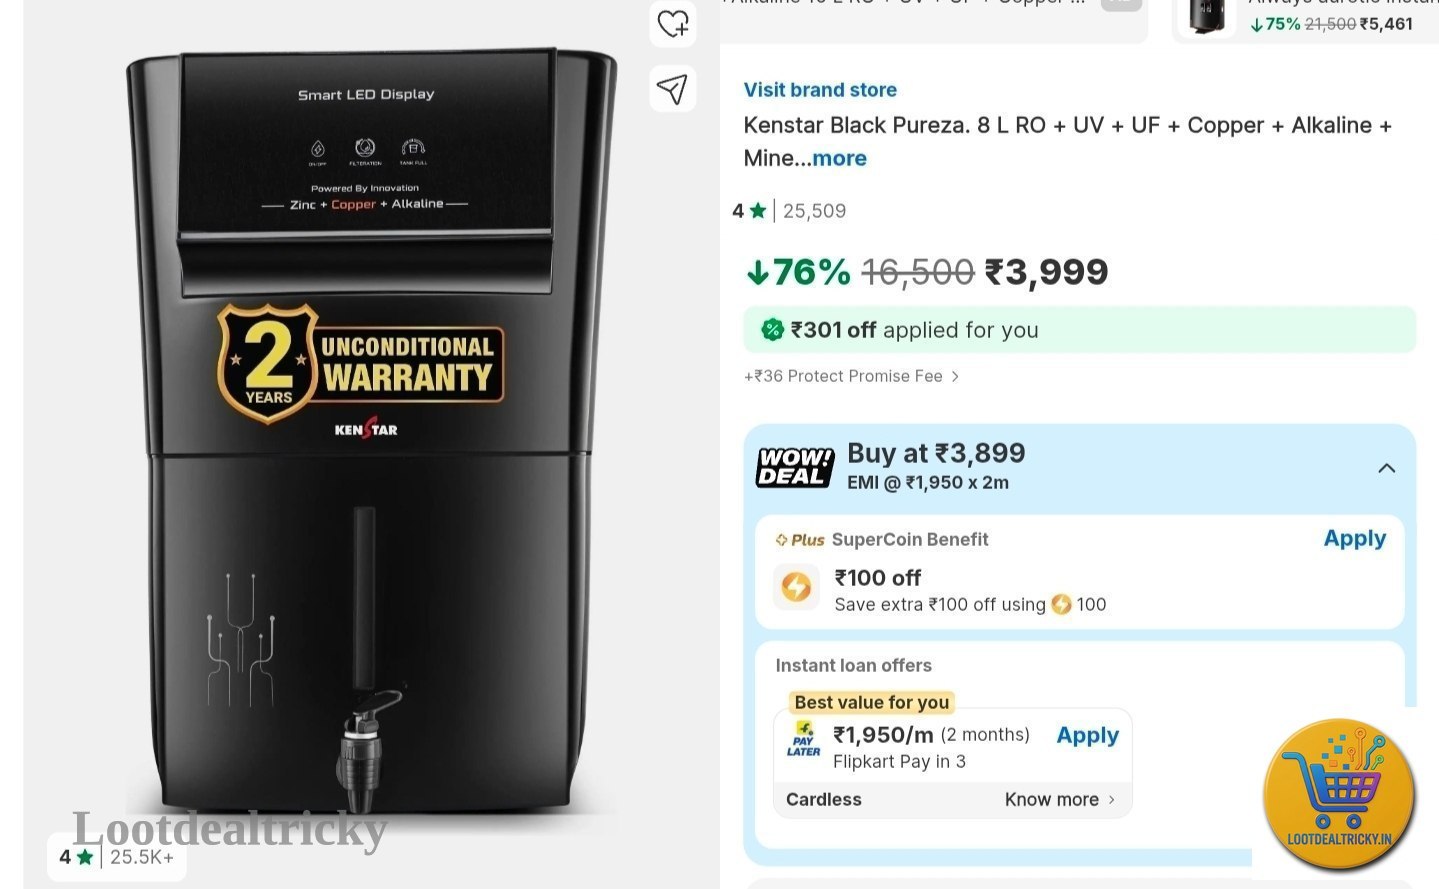Open the 25,509 ratings count

pyautogui.click(x=814, y=211)
